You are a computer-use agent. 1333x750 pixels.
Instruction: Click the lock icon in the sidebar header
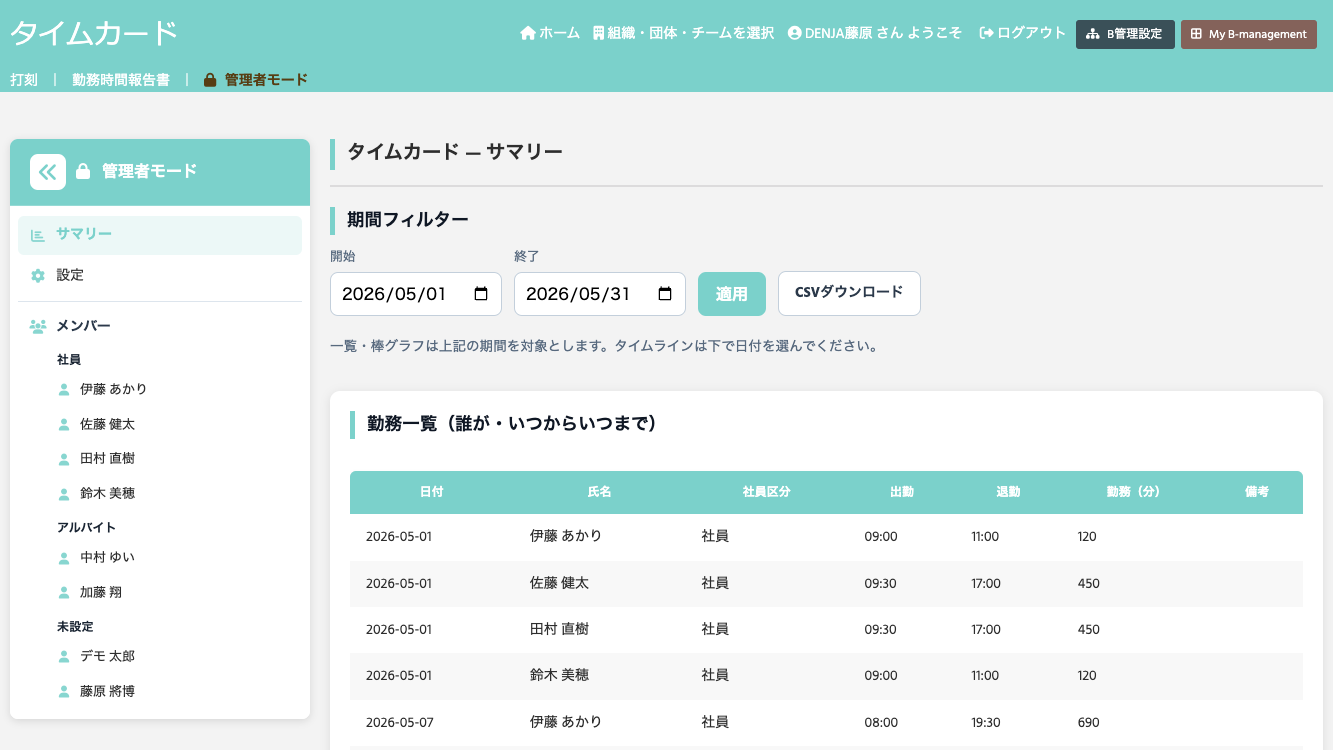(x=83, y=171)
